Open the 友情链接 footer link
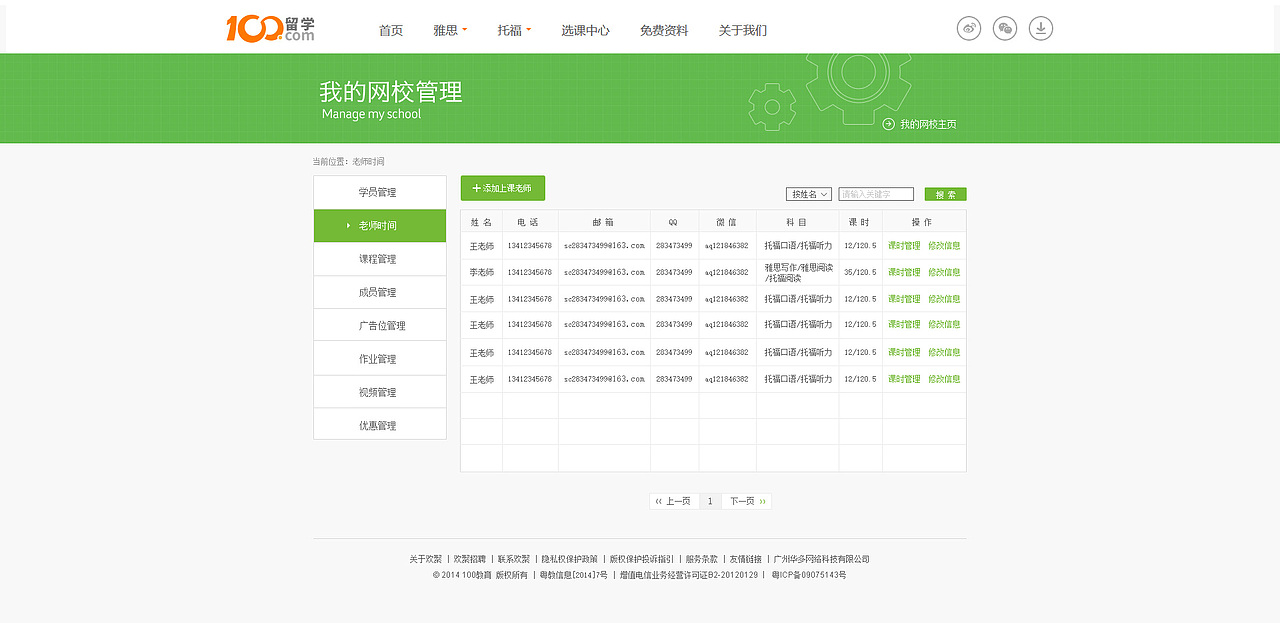This screenshot has height=623, width=1280. 745,559
